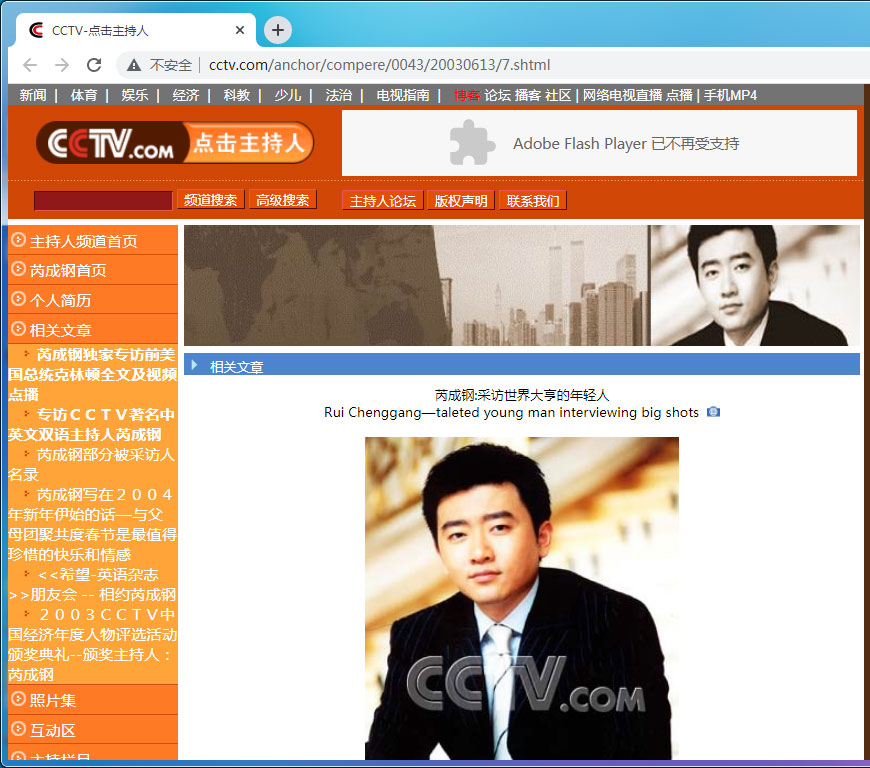Open 网络电视直播 link
Viewport: 870px width, 768px height.
(x=623, y=95)
